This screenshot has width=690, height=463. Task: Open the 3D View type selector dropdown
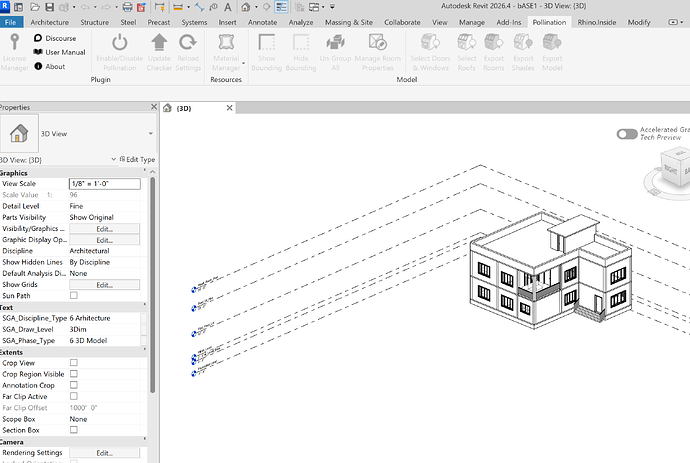pyautogui.click(x=149, y=132)
